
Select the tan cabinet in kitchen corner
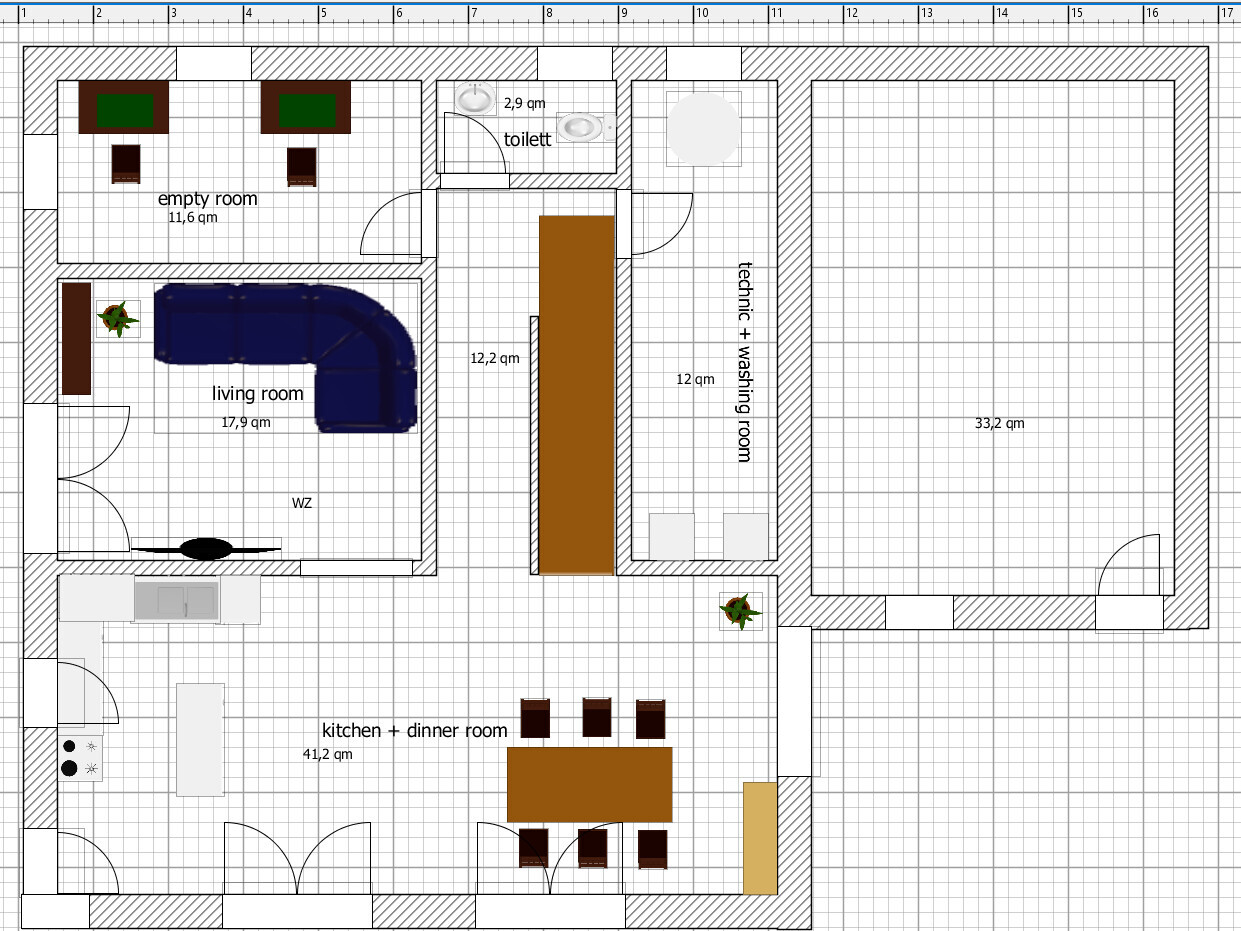coord(760,838)
